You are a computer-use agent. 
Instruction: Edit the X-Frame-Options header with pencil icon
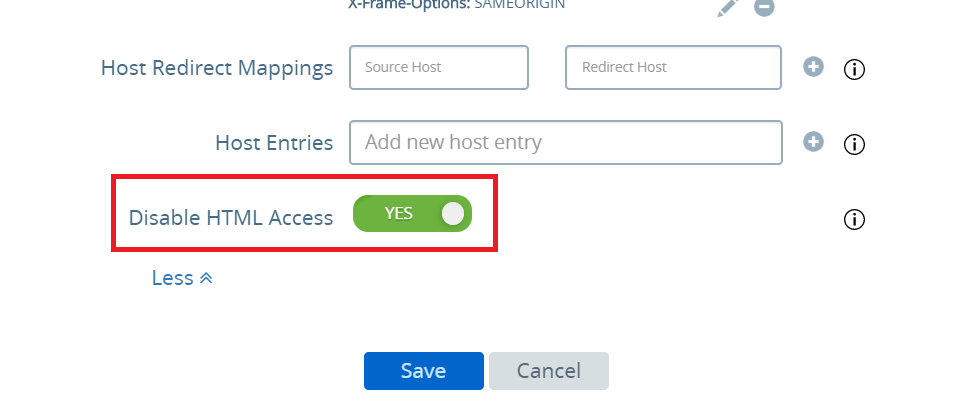[728, 7]
